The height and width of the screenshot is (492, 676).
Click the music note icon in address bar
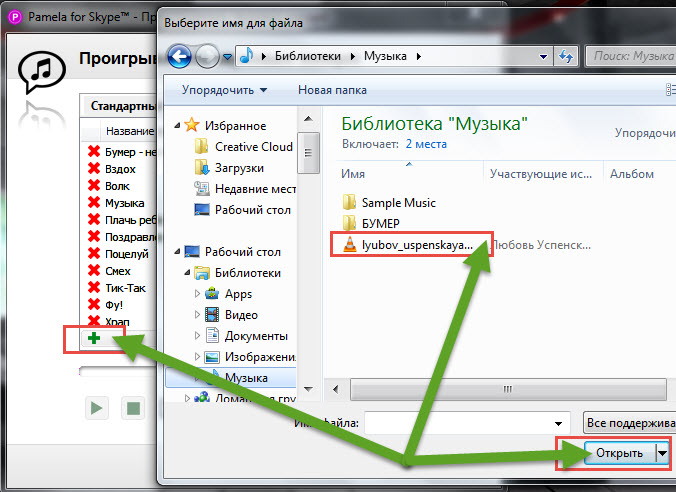pyautogui.click(x=246, y=56)
